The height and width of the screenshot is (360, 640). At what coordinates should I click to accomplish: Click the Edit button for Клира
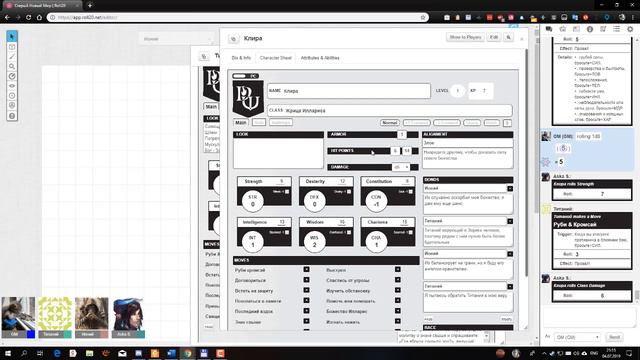494,37
